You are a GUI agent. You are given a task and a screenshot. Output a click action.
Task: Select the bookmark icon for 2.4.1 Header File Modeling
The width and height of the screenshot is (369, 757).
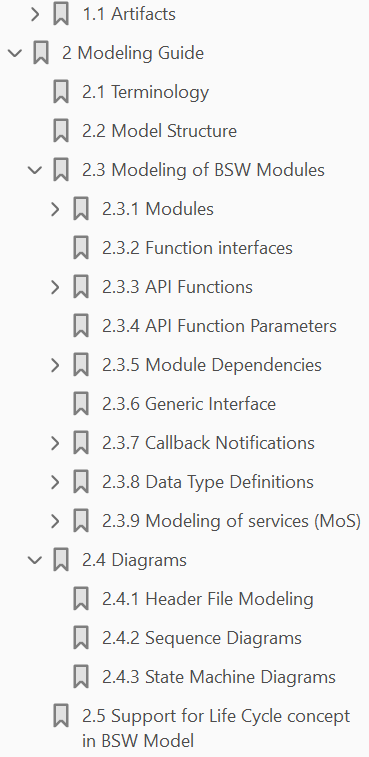click(81, 599)
